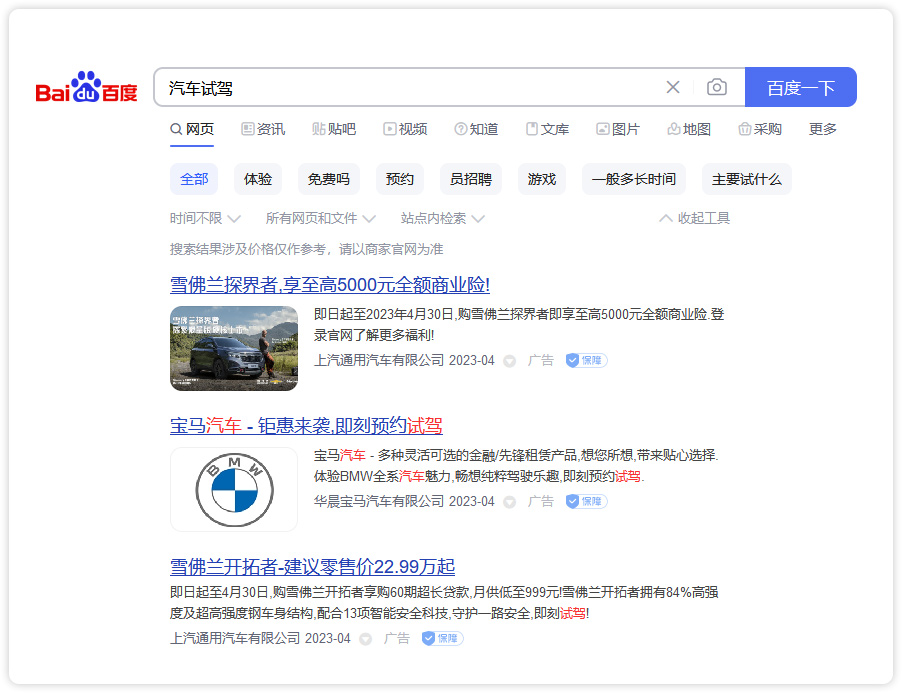The width and height of the screenshot is (902, 693).
Task: Click the 地图 map tab icon
Action: (x=672, y=129)
